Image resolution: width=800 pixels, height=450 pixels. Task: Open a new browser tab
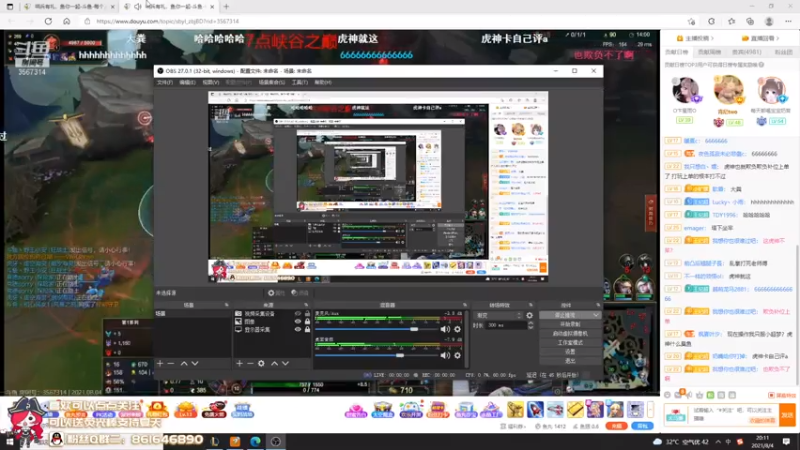(226, 7)
